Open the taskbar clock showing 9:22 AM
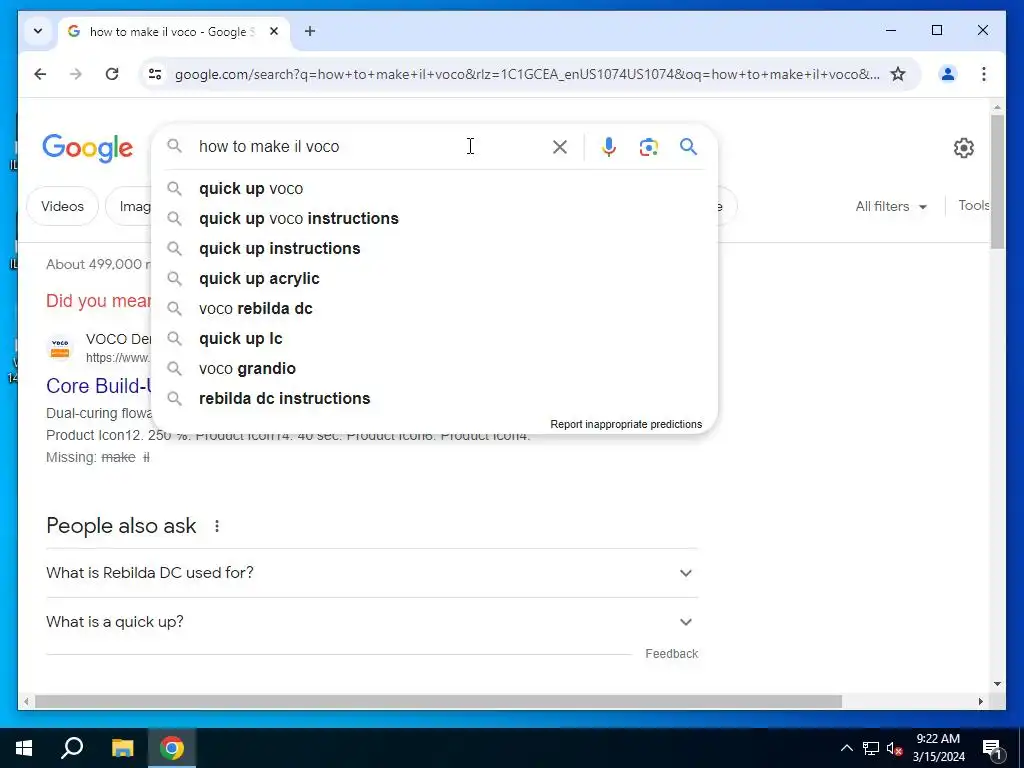The image size is (1024, 768). click(x=938, y=748)
